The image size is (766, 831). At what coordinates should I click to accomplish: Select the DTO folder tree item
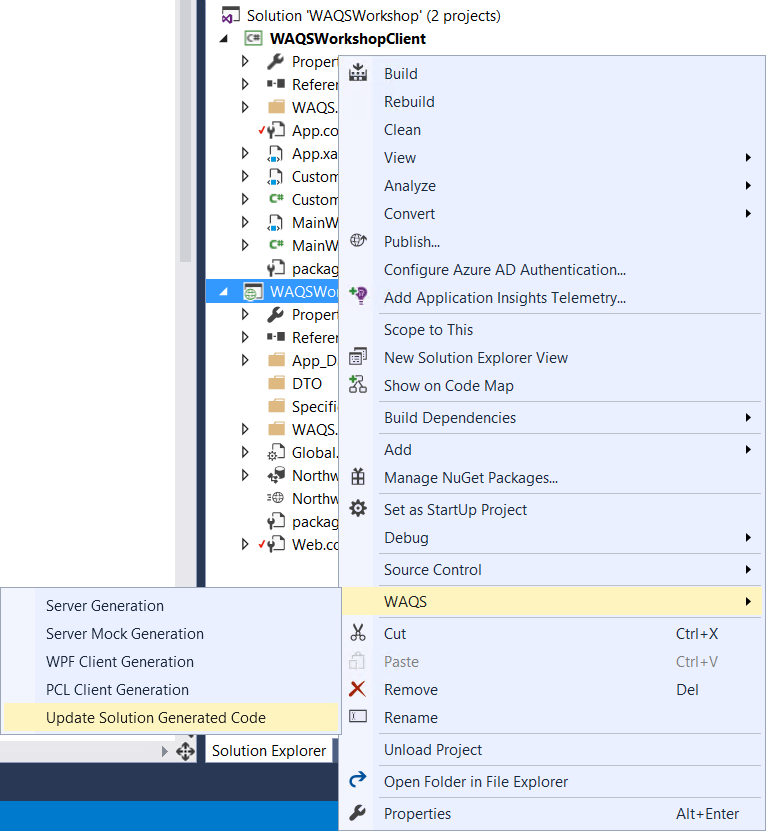306,383
